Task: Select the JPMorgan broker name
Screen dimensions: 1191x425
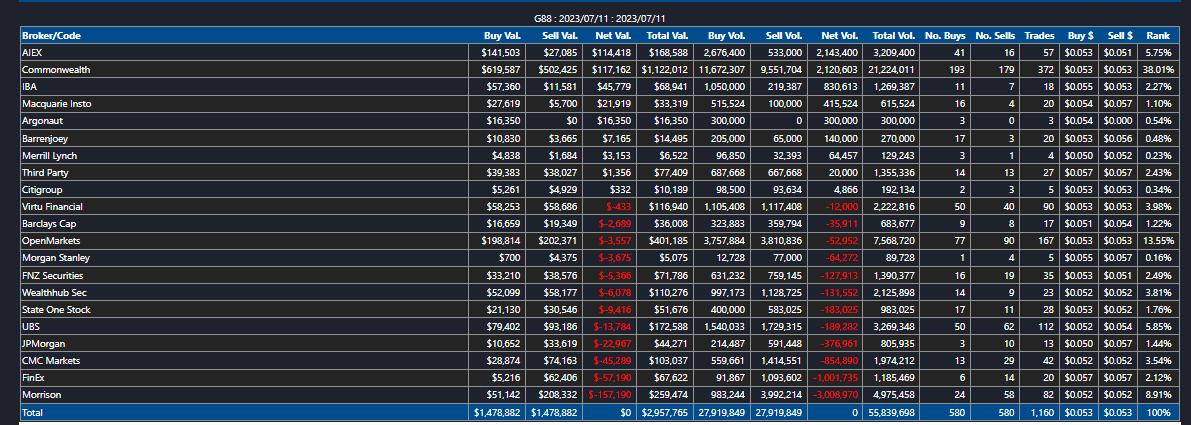Action: (x=43, y=344)
